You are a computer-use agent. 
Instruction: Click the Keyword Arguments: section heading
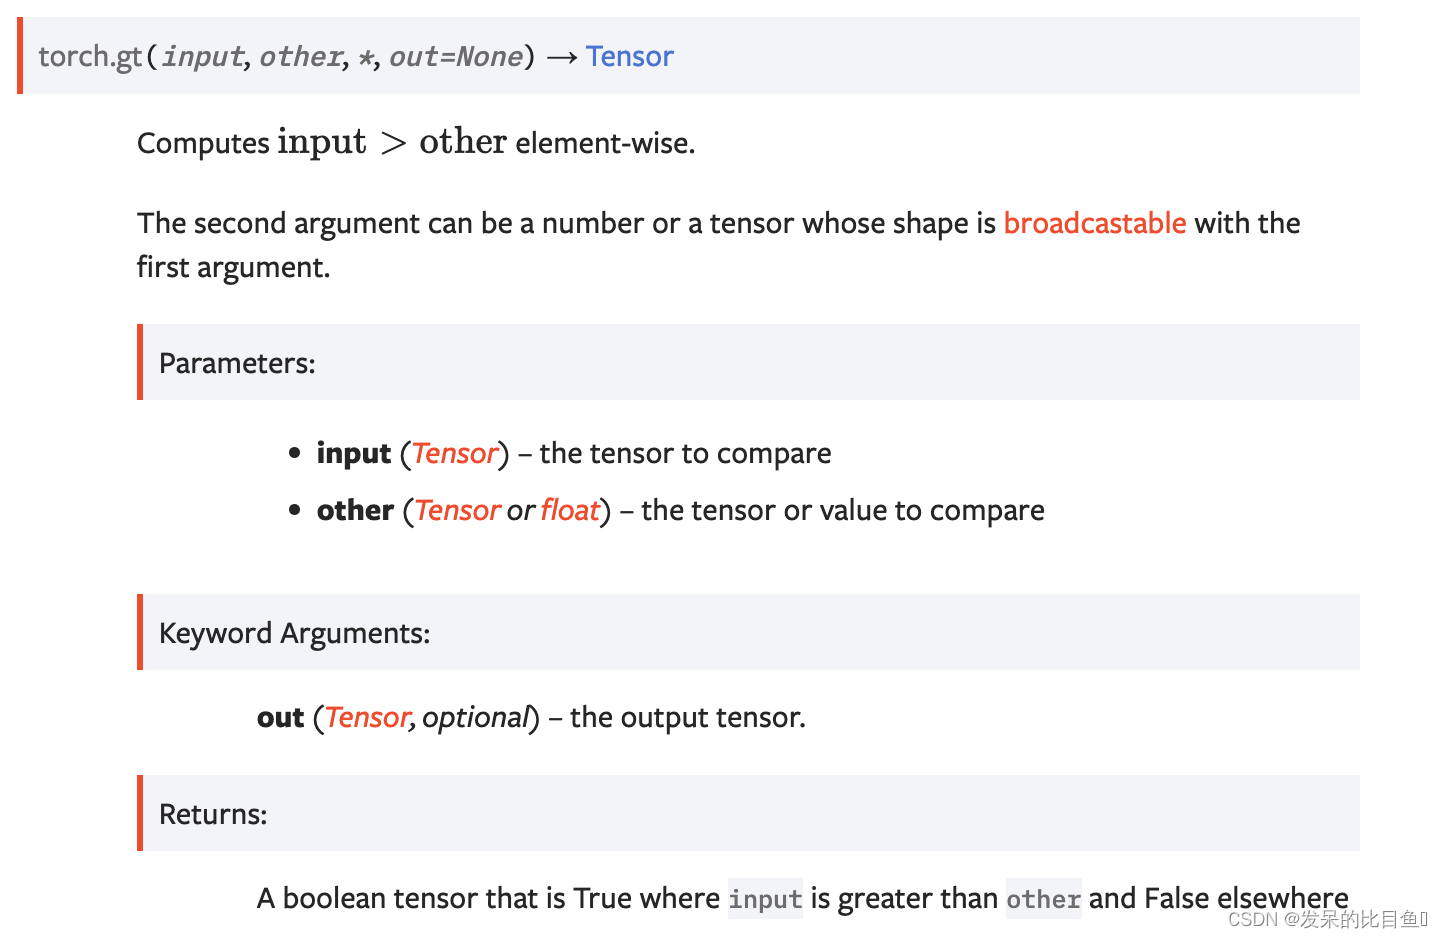pos(294,633)
